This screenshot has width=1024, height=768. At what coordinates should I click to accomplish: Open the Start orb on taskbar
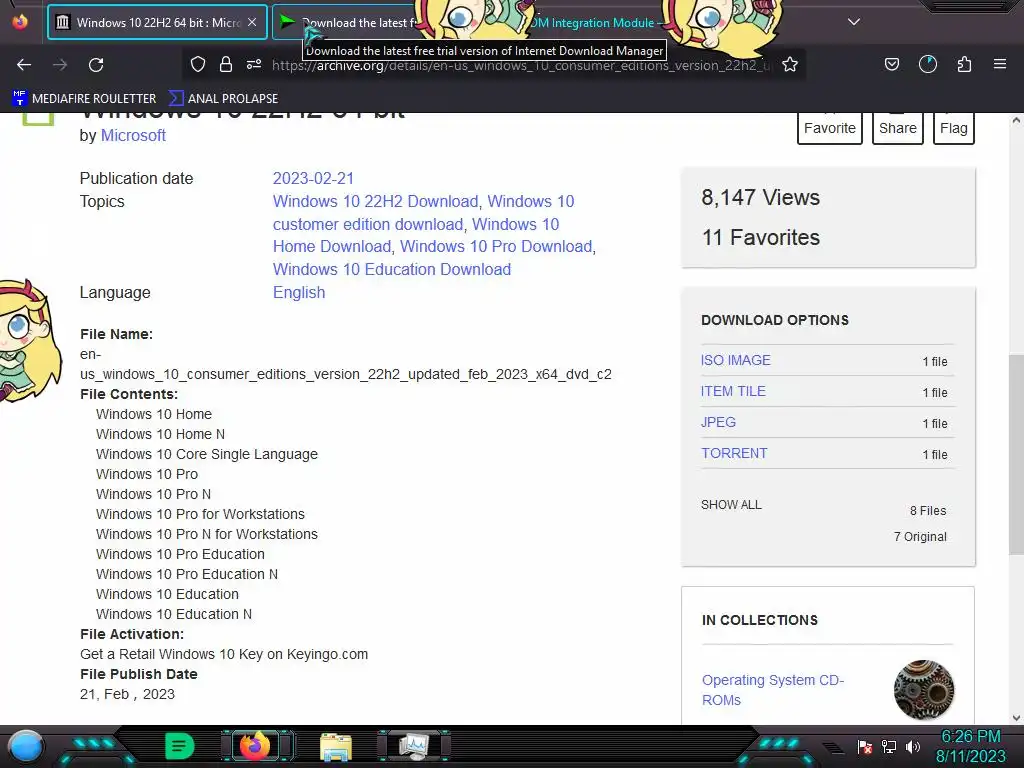[26, 747]
